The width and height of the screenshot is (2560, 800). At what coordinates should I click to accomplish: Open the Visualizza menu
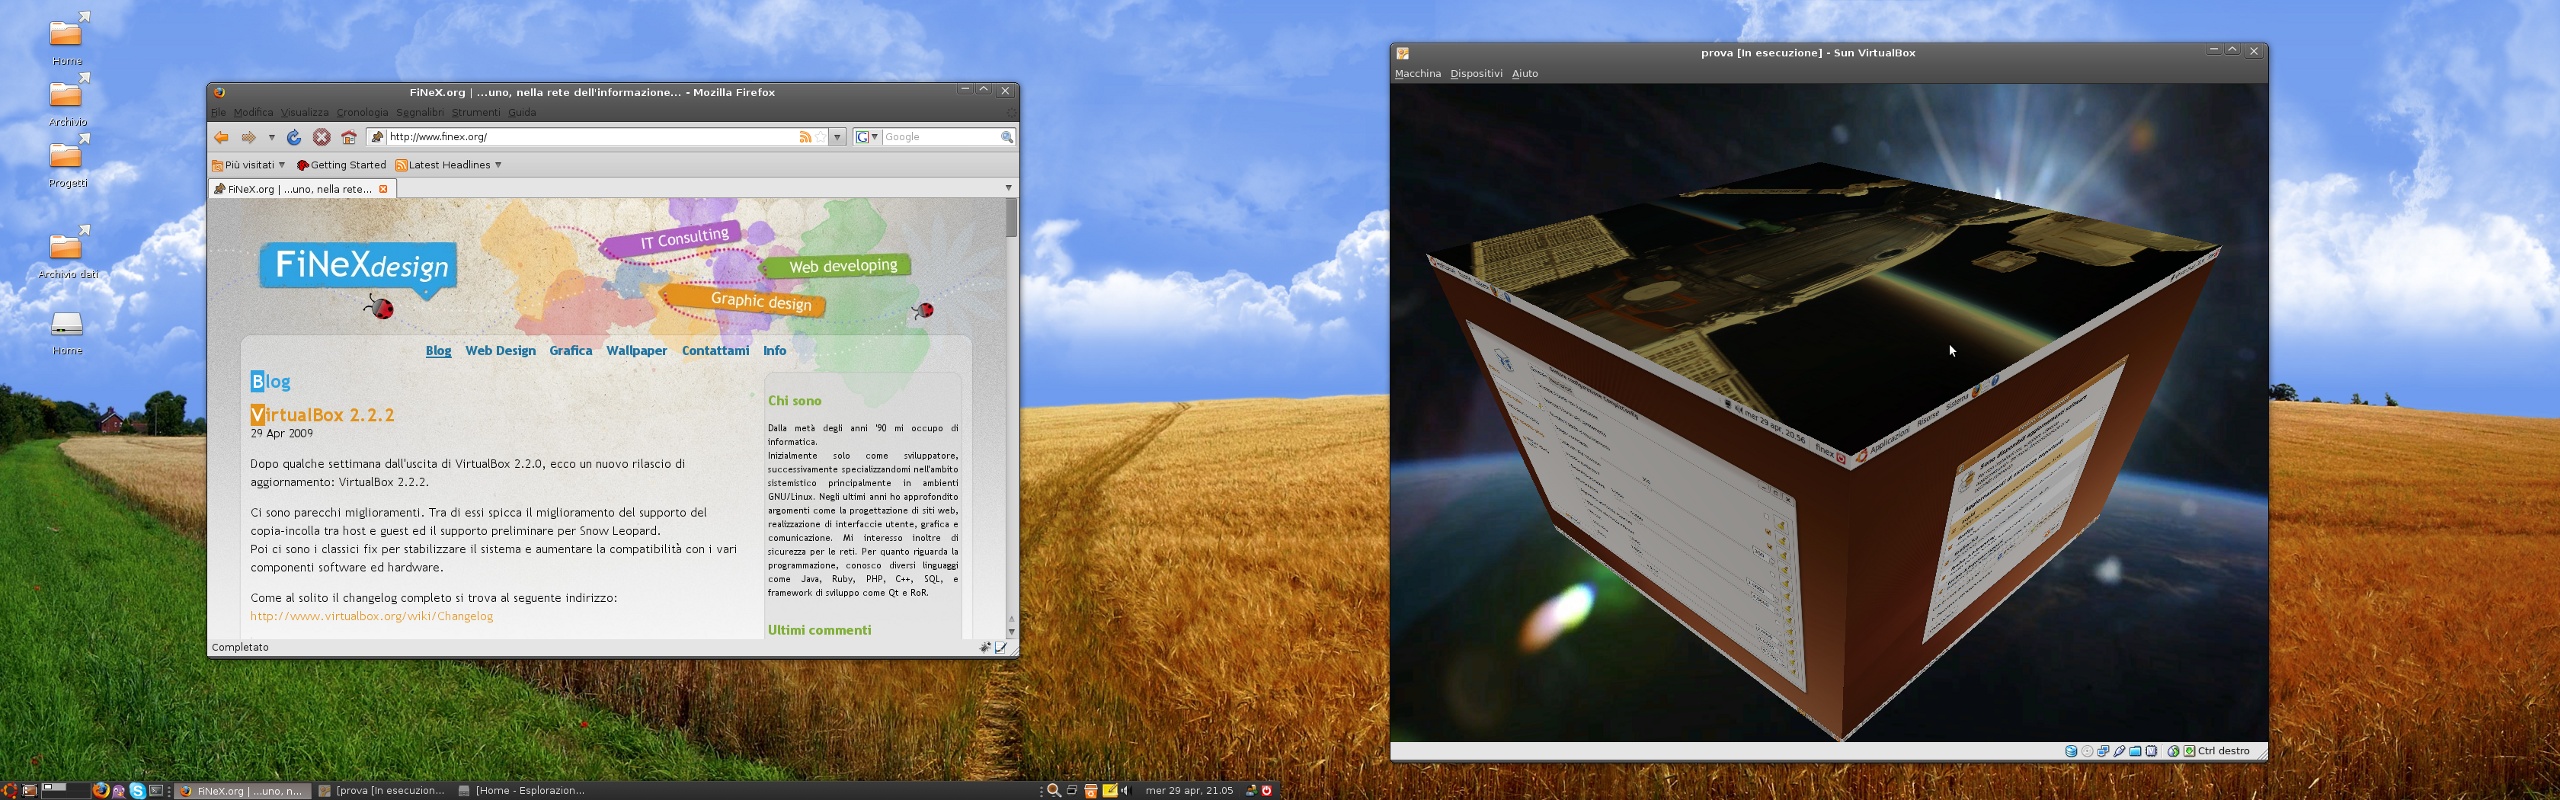click(x=304, y=113)
